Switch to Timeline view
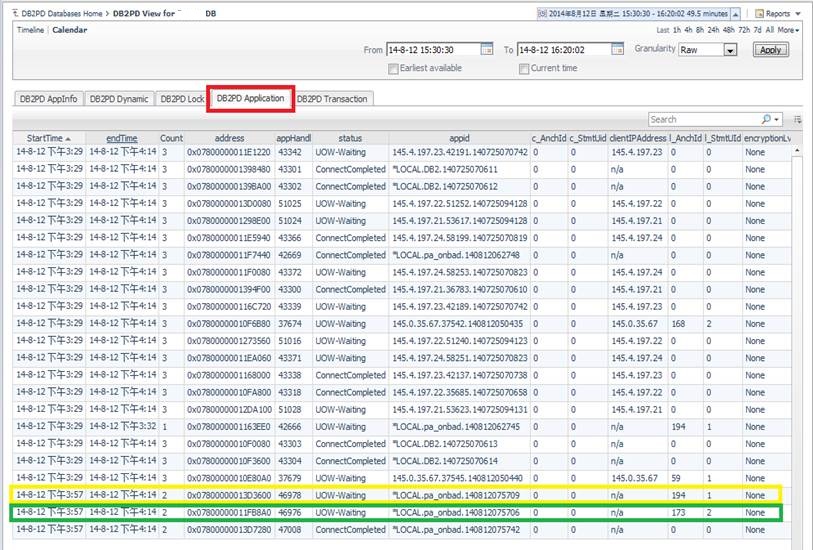 click(x=32, y=30)
